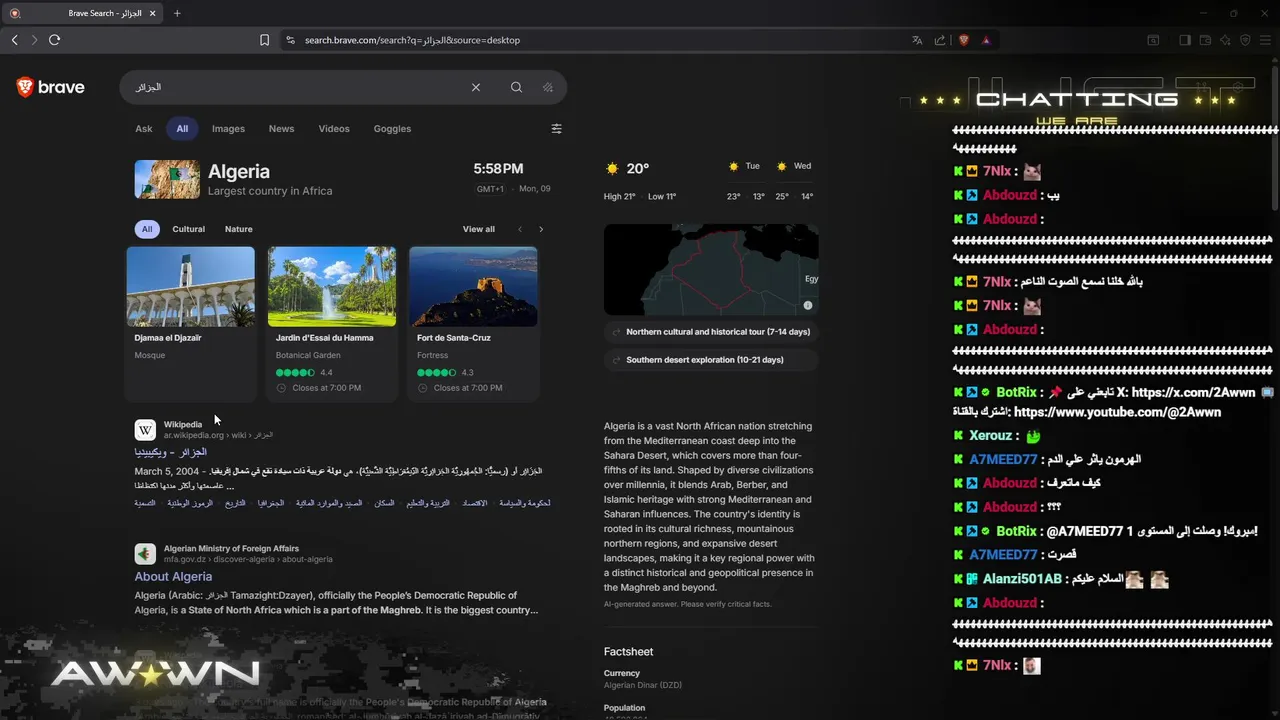Open search filter settings sliders icon
This screenshot has width=1280, height=720.
click(x=557, y=128)
